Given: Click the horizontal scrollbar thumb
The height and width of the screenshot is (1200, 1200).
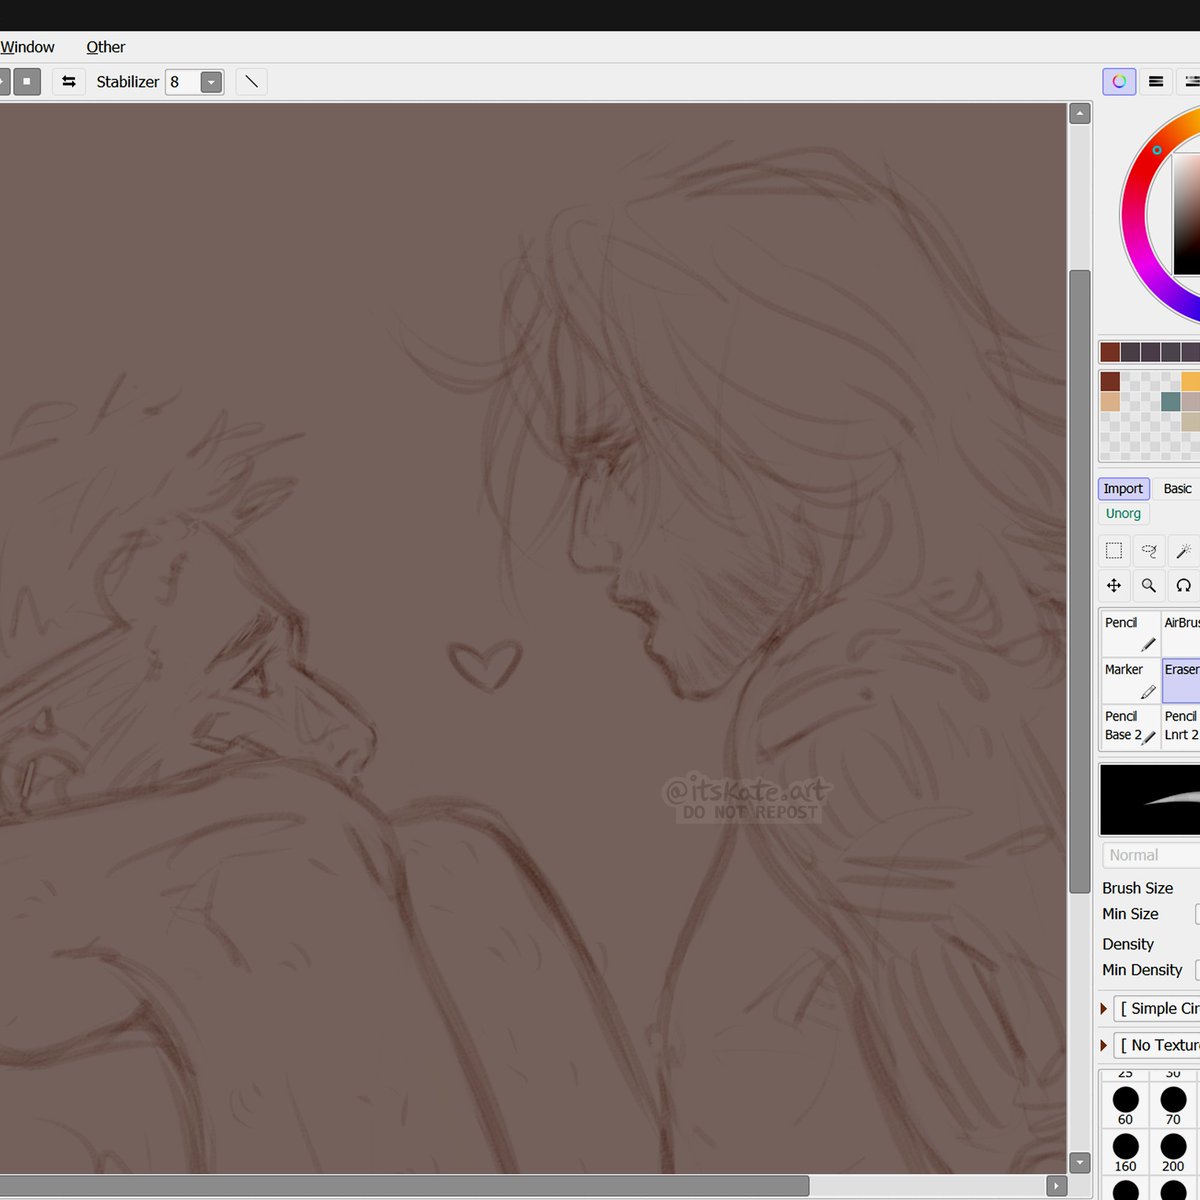Looking at the screenshot, I should (404, 1186).
